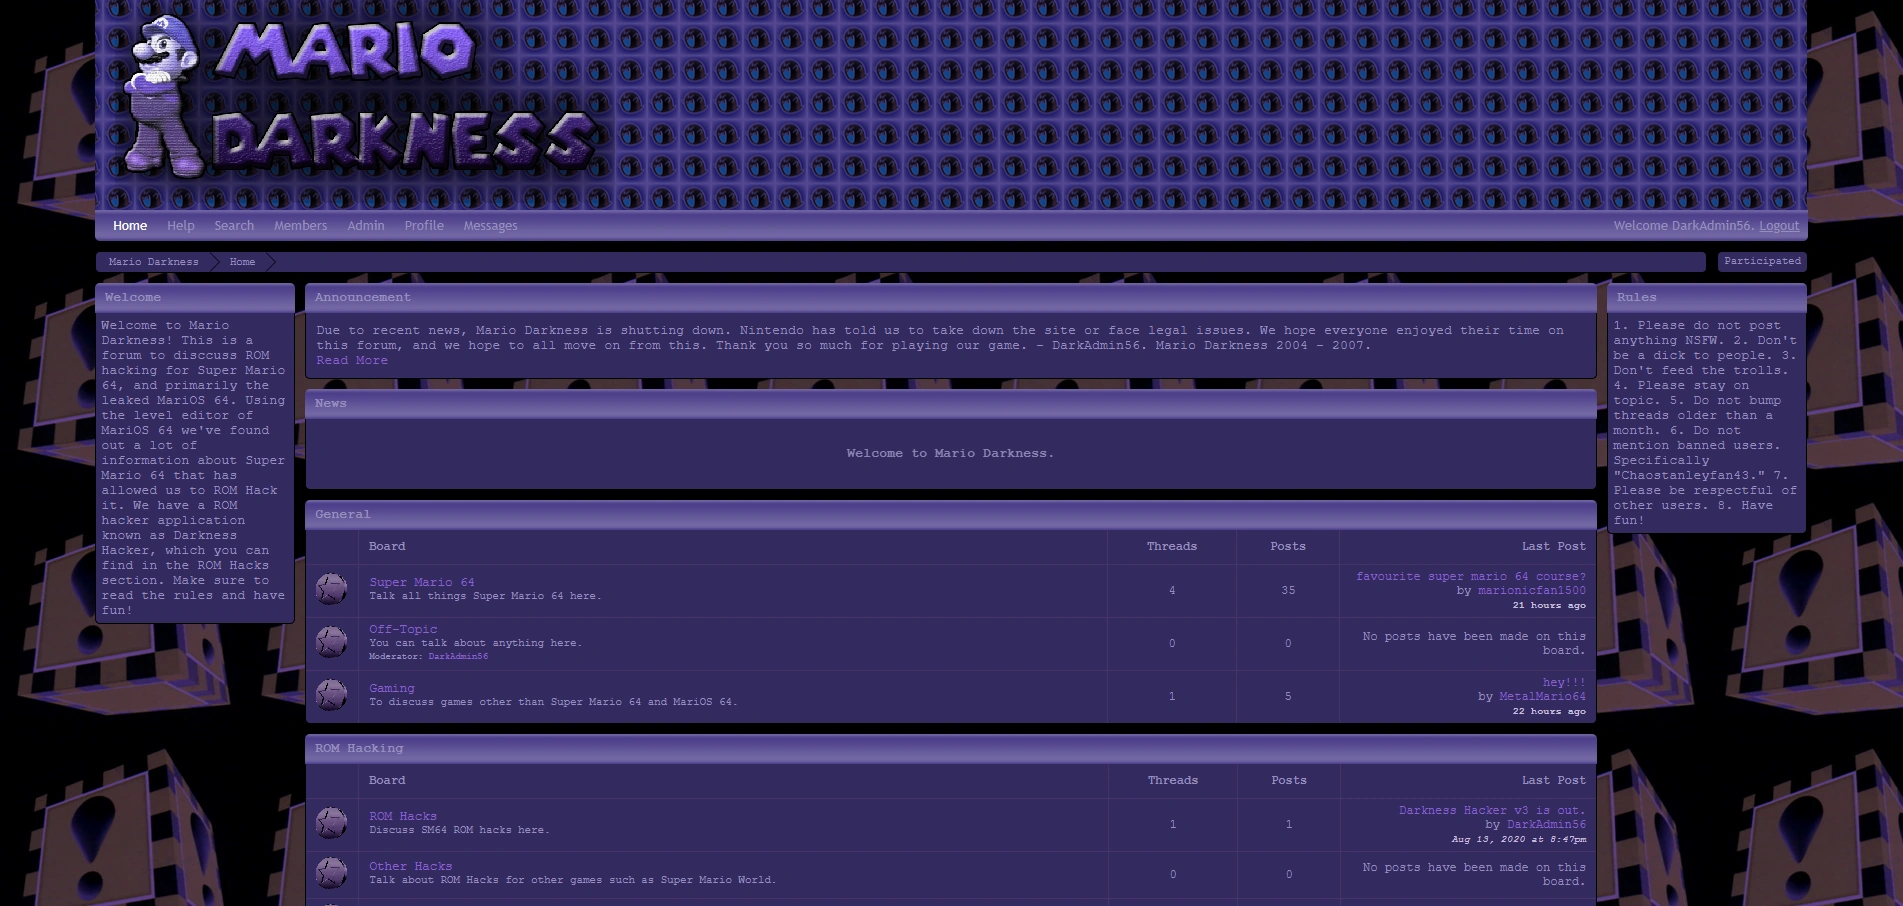Open the Profile menu item

(424, 226)
